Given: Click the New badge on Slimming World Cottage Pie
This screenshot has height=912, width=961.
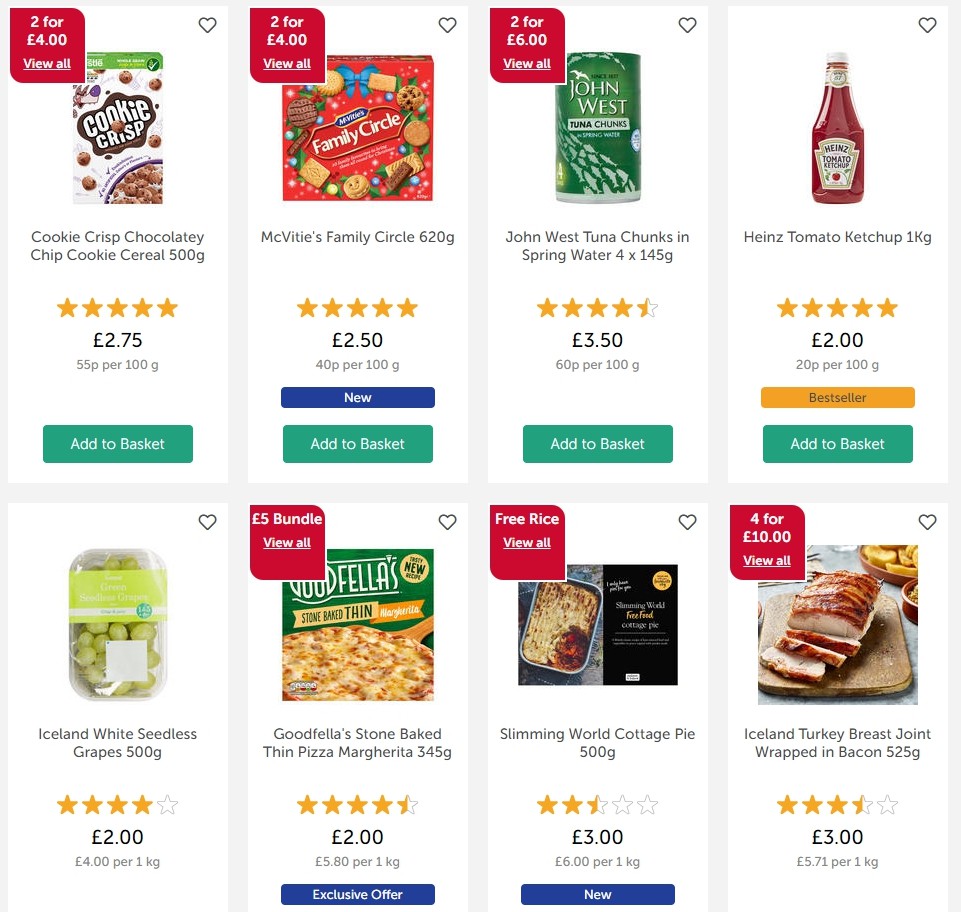Looking at the screenshot, I should [x=597, y=894].
